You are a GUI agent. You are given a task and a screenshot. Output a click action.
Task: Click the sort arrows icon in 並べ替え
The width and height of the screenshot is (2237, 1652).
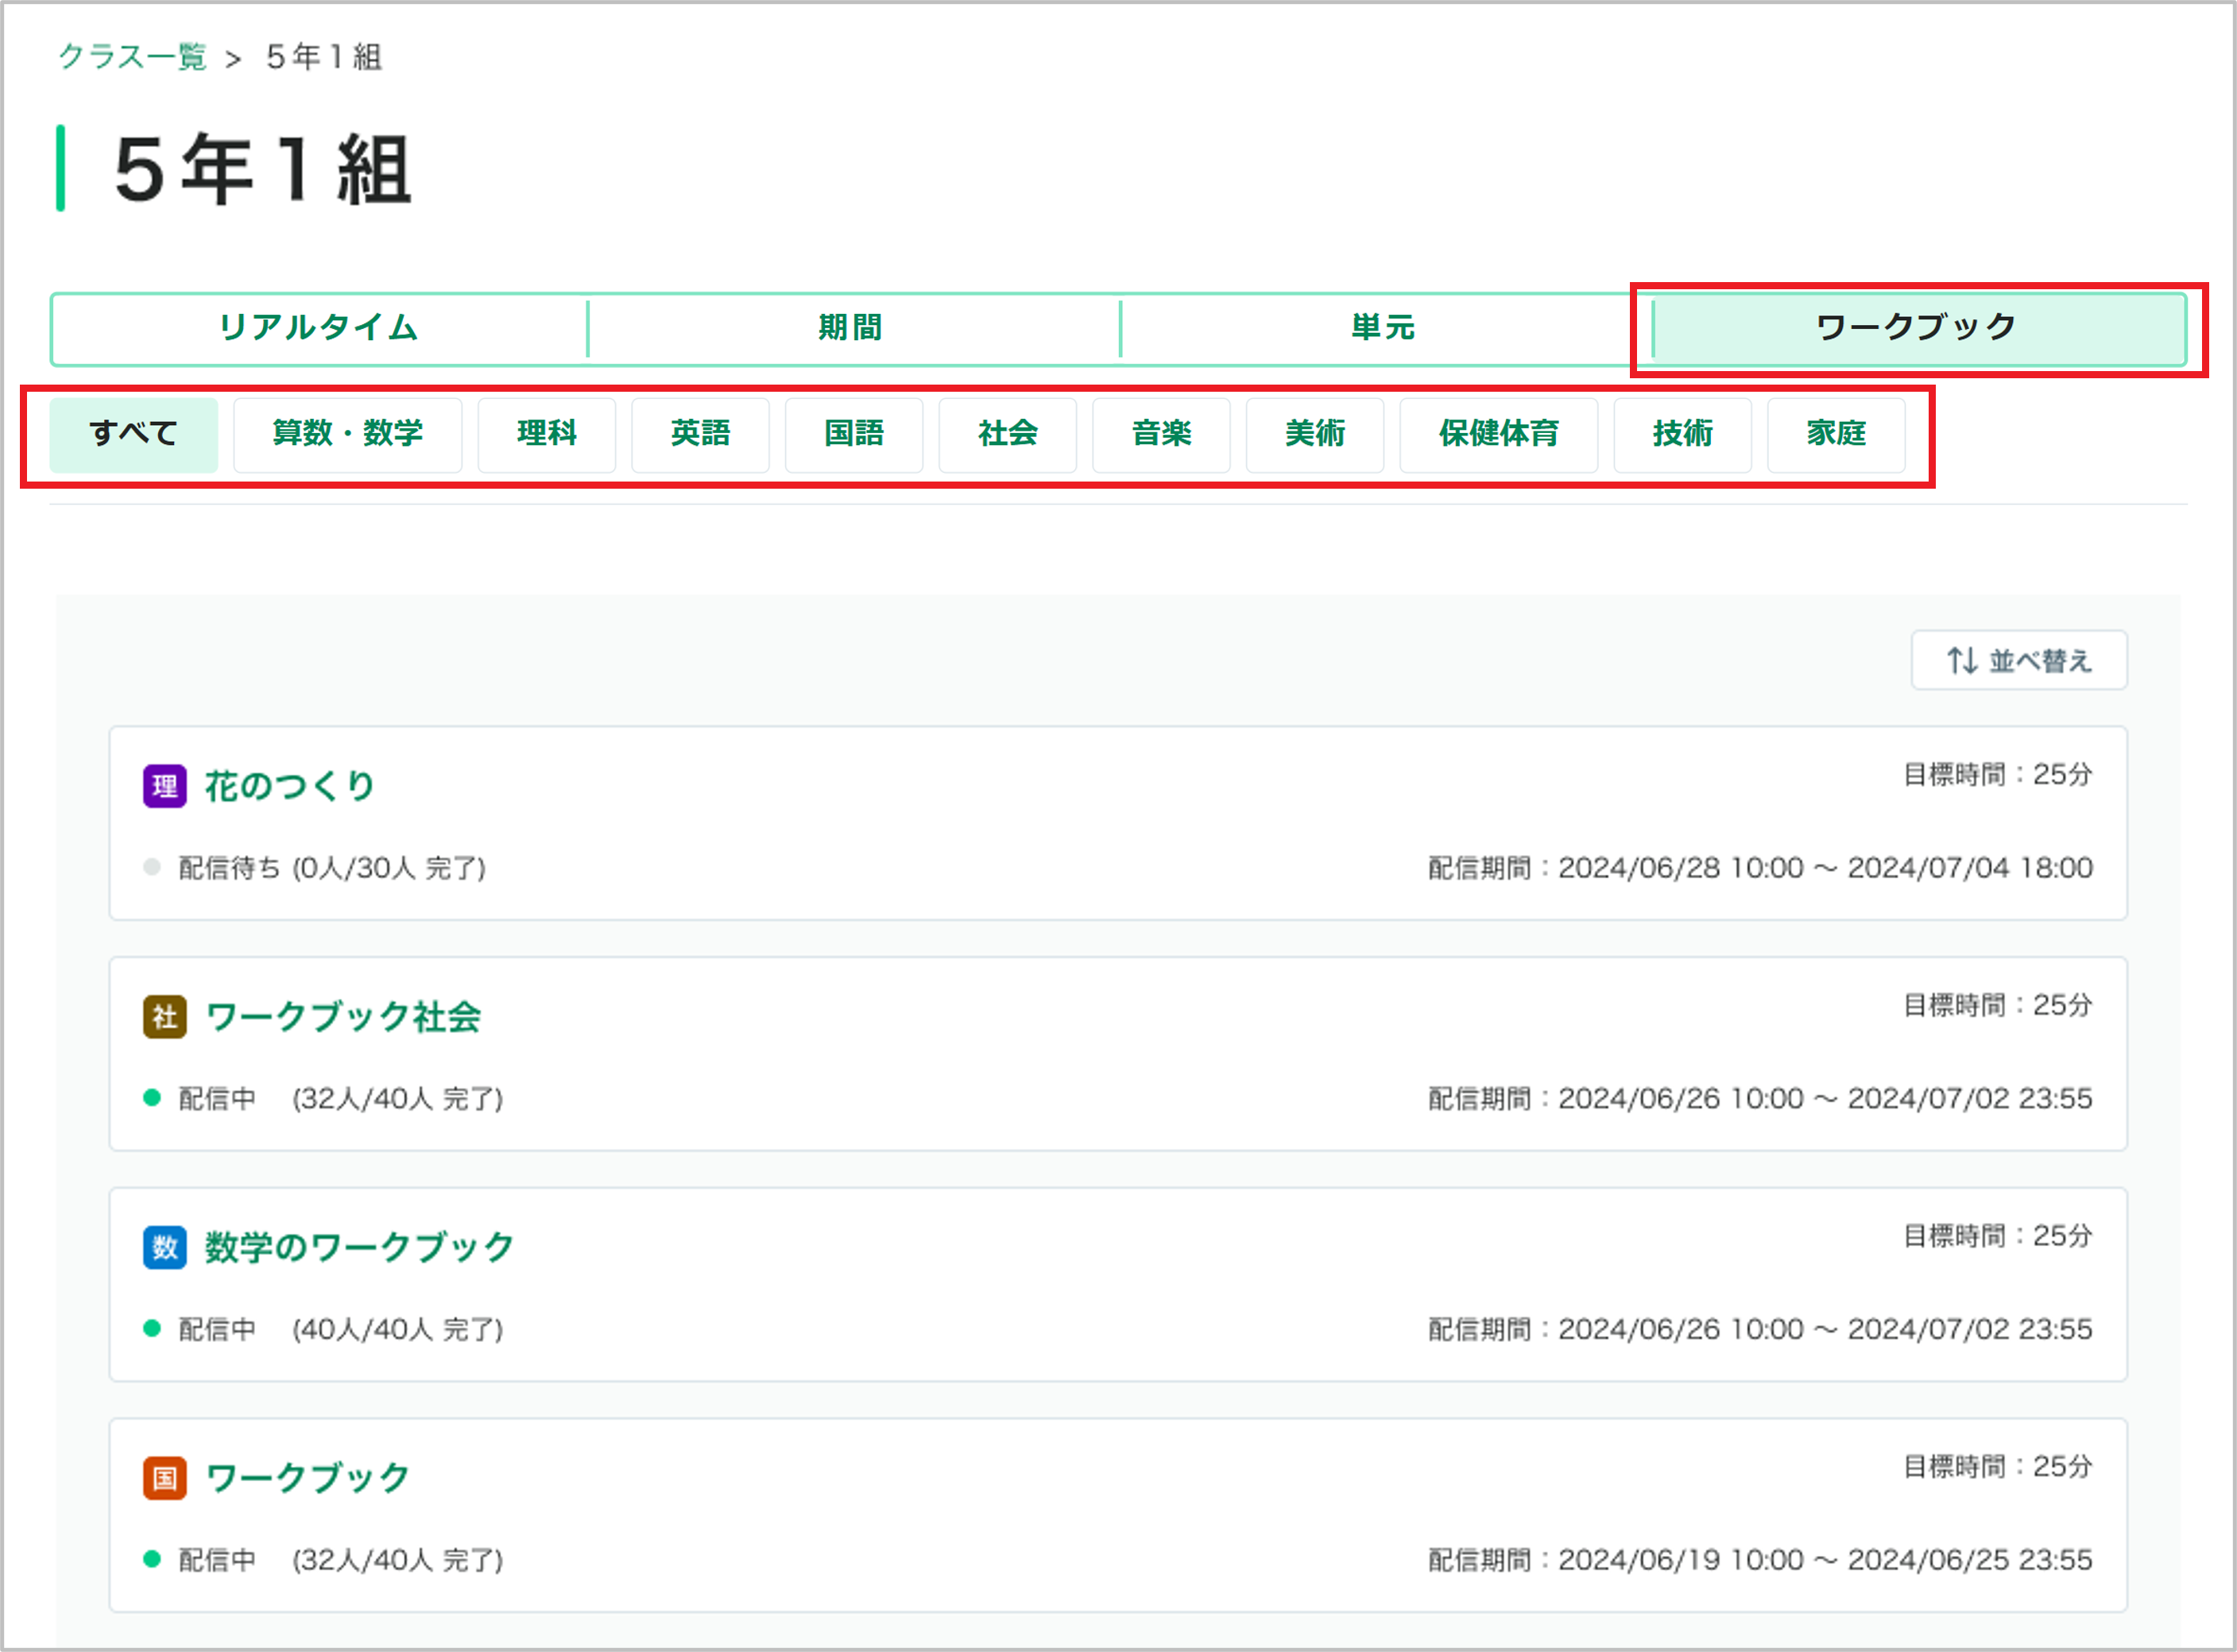1961,660
